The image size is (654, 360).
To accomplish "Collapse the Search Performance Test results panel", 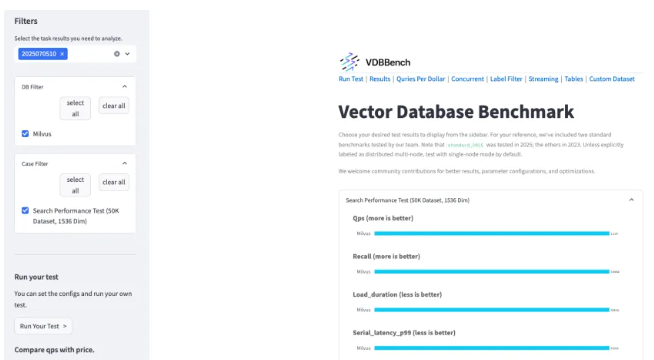I will [631, 200].
